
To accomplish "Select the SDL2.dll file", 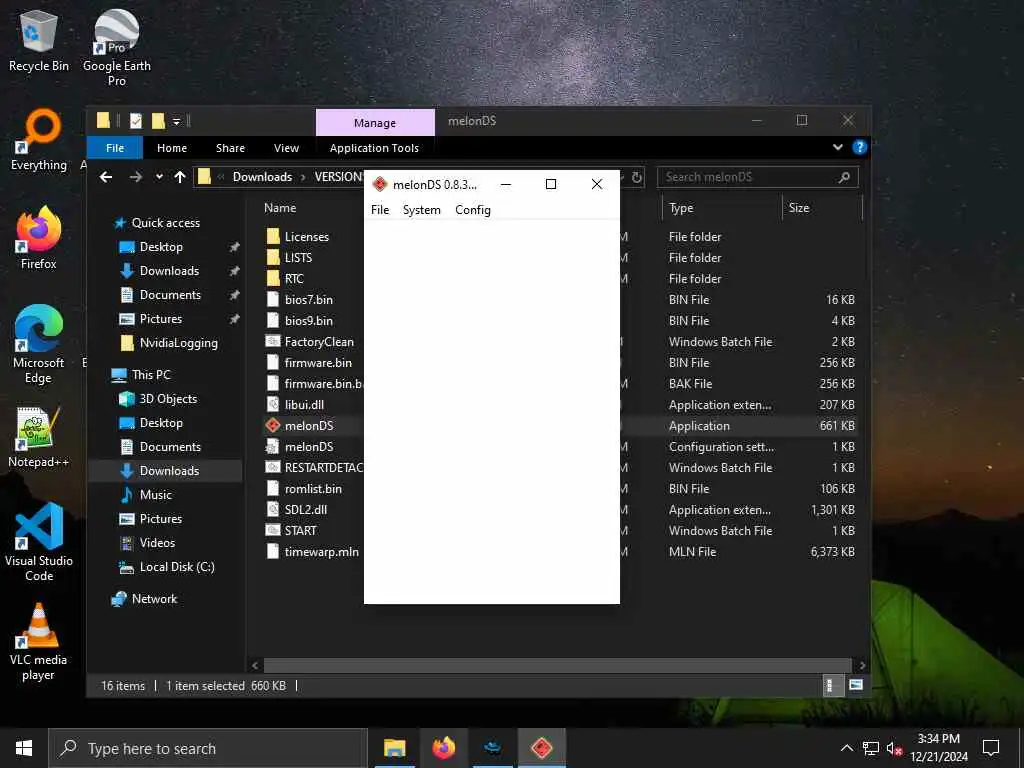I will 306,509.
